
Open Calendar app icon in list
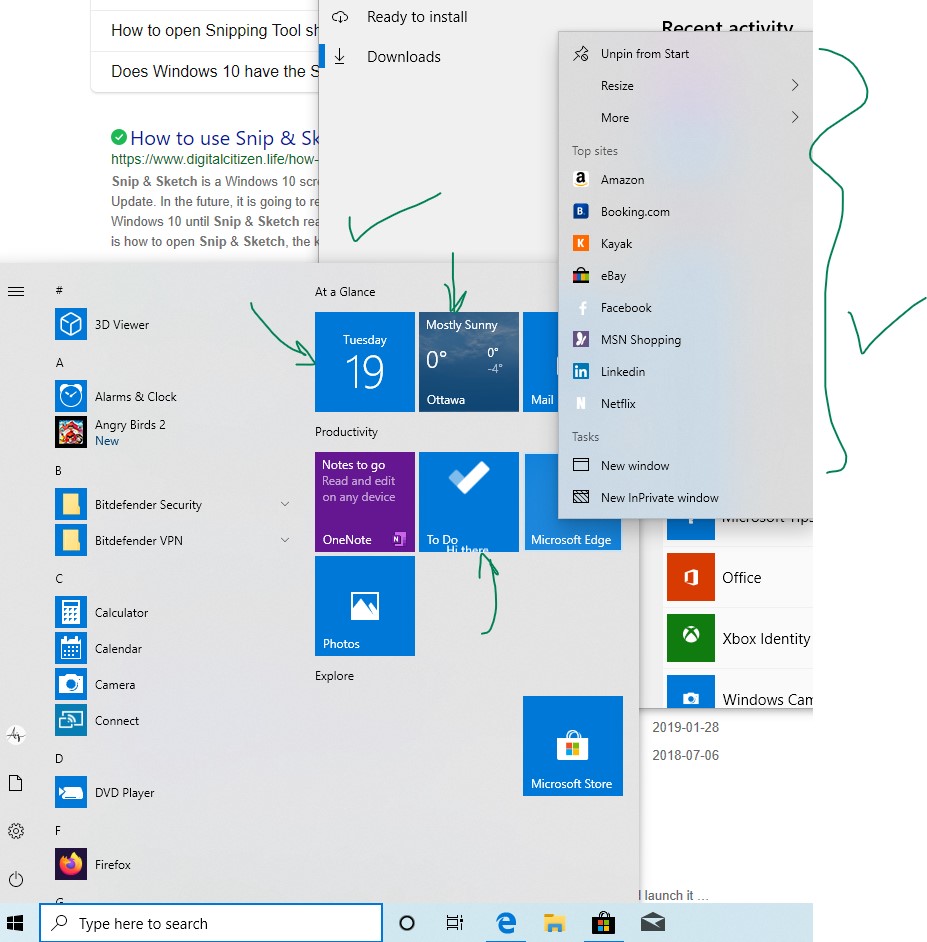(71, 648)
